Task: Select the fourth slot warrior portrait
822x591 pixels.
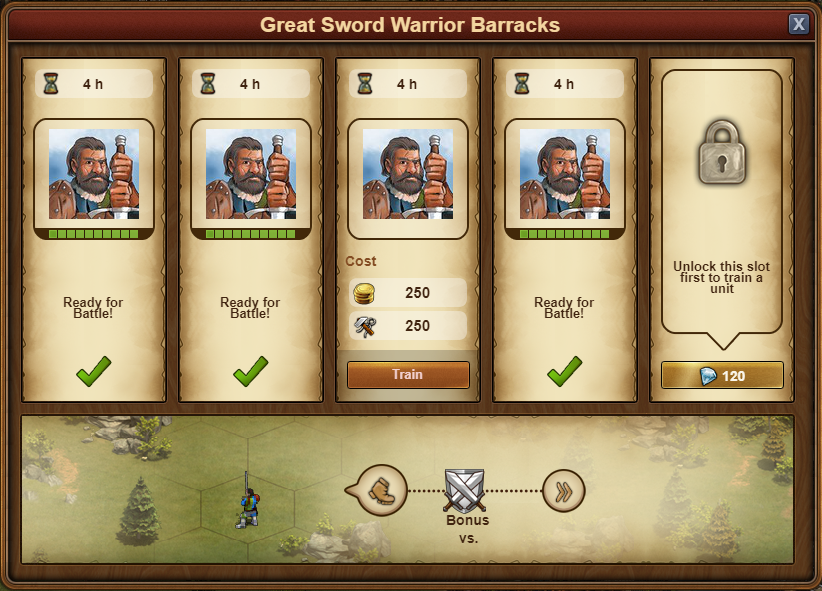Action: click(565, 174)
